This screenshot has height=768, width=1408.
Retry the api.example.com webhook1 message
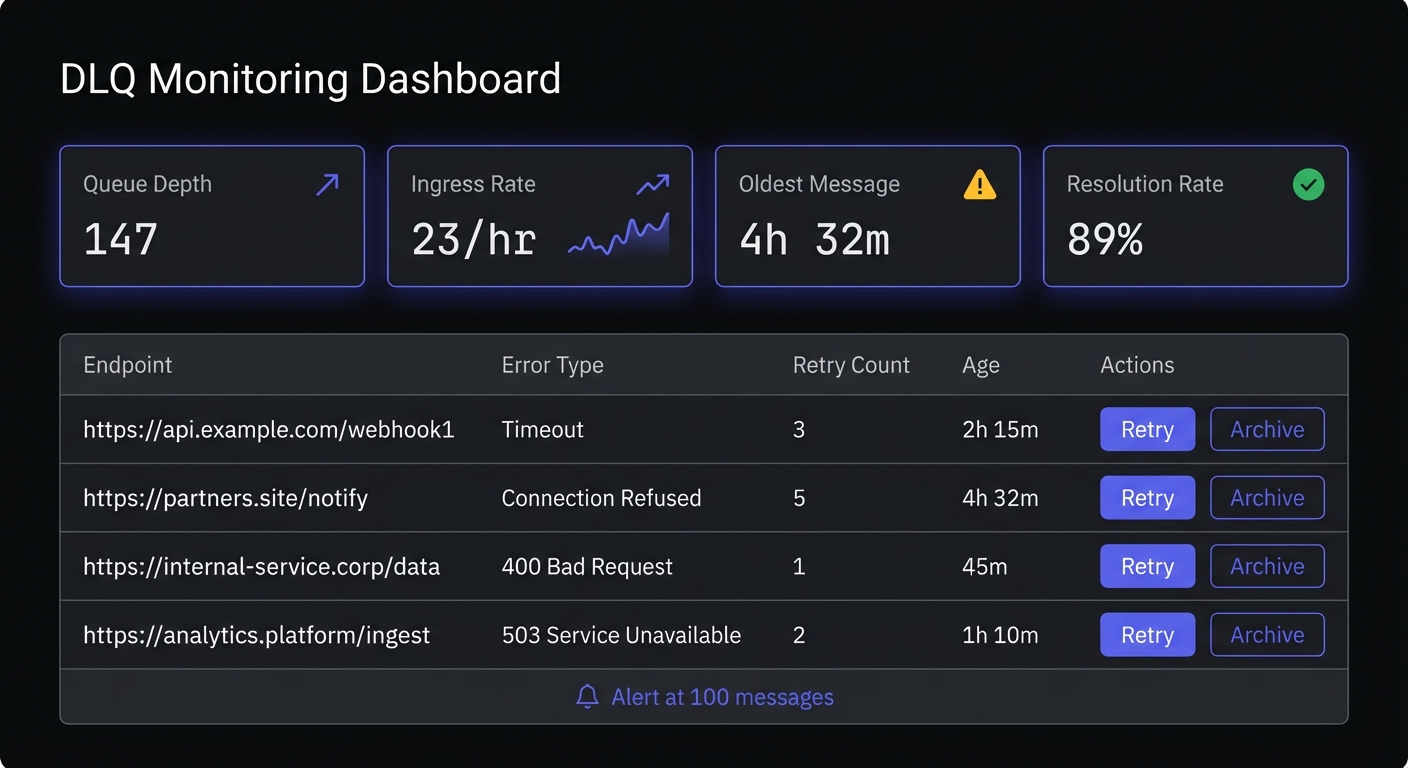(x=1147, y=429)
